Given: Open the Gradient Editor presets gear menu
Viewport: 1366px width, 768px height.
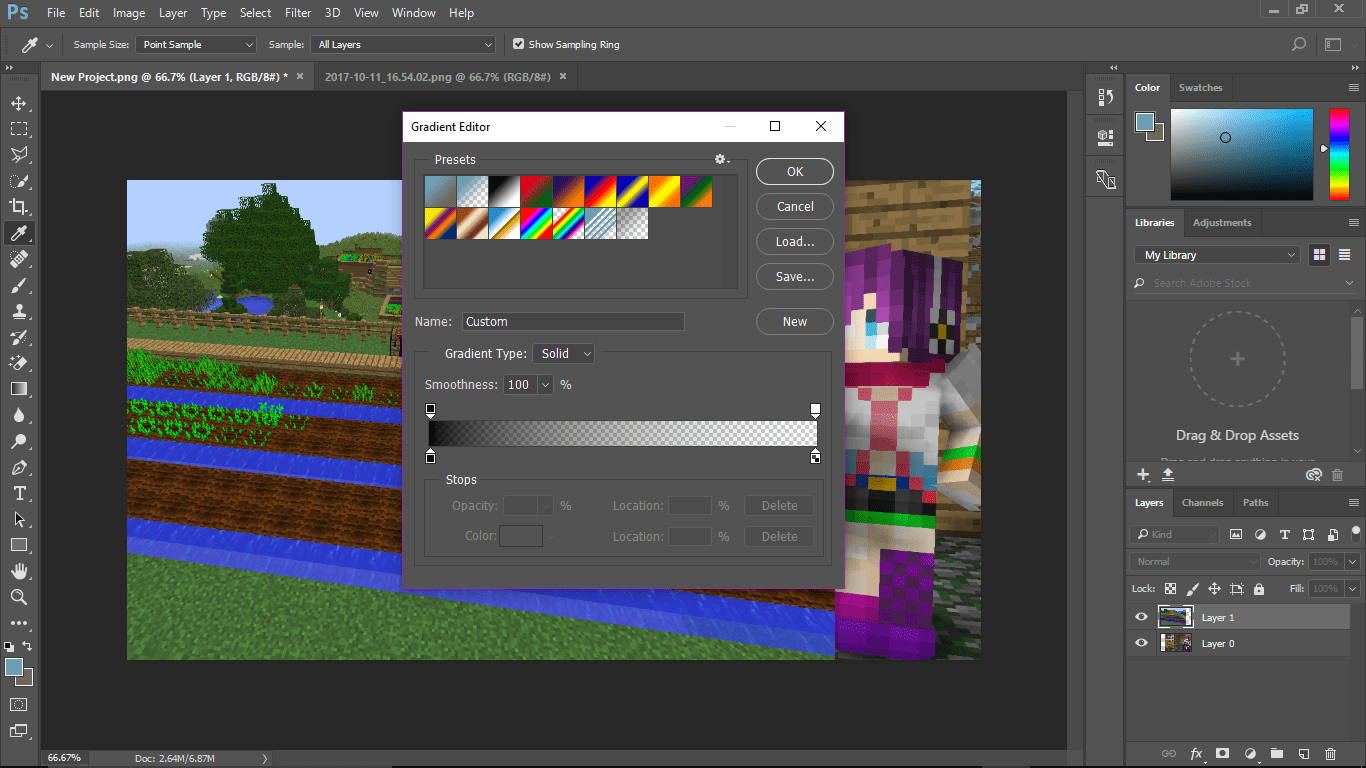Looking at the screenshot, I should click(x=719, y=158).
